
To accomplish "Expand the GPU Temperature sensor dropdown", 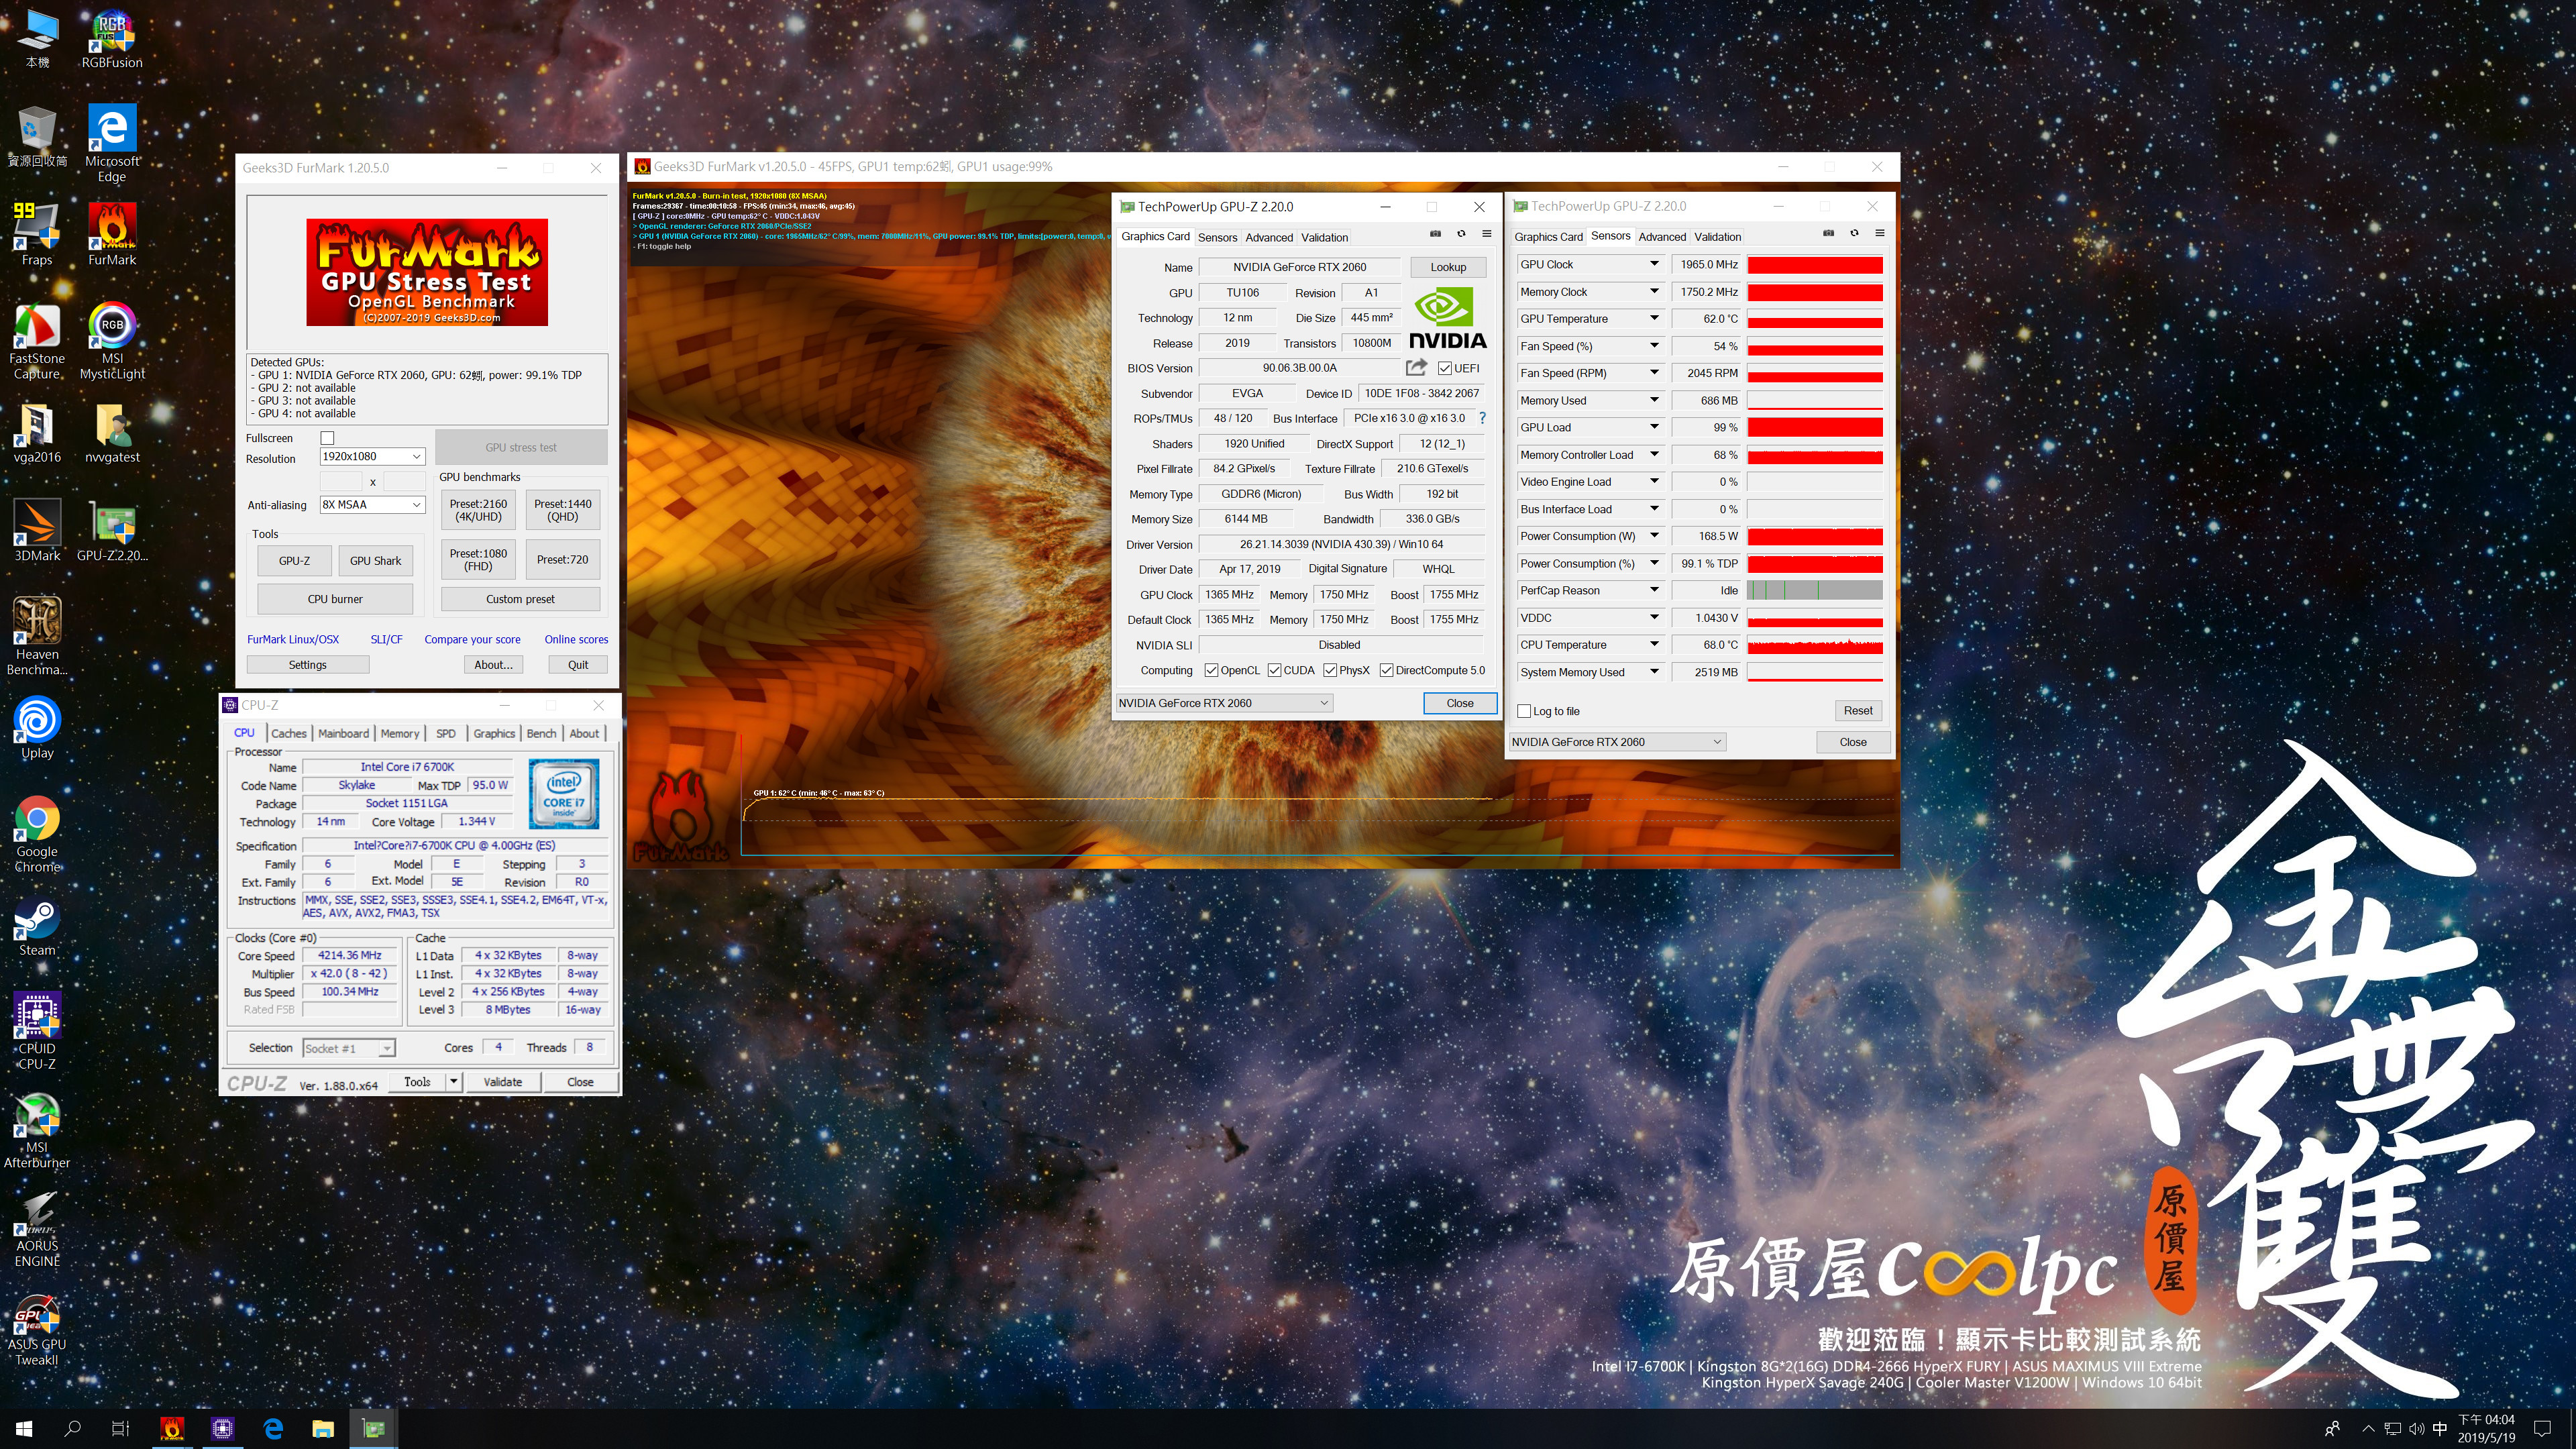I will tap(1654, 318).
